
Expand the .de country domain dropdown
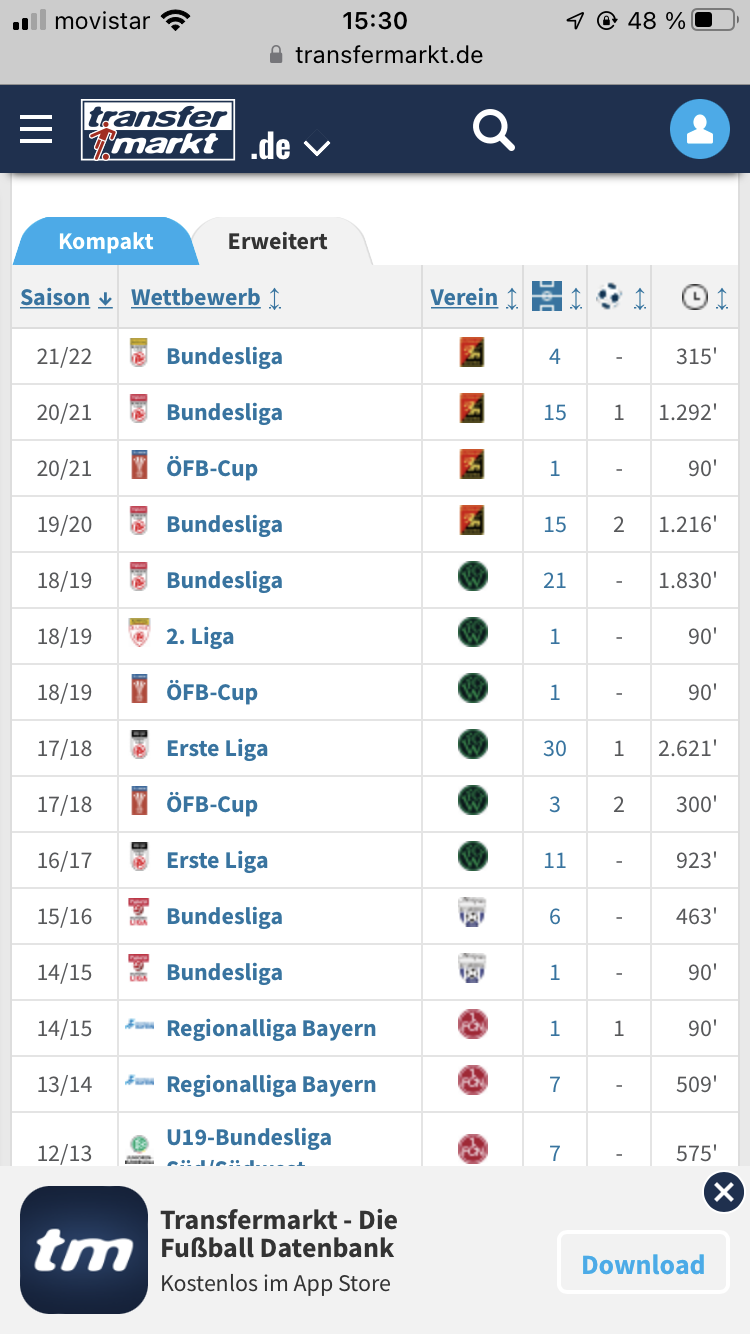click(290, 147)
